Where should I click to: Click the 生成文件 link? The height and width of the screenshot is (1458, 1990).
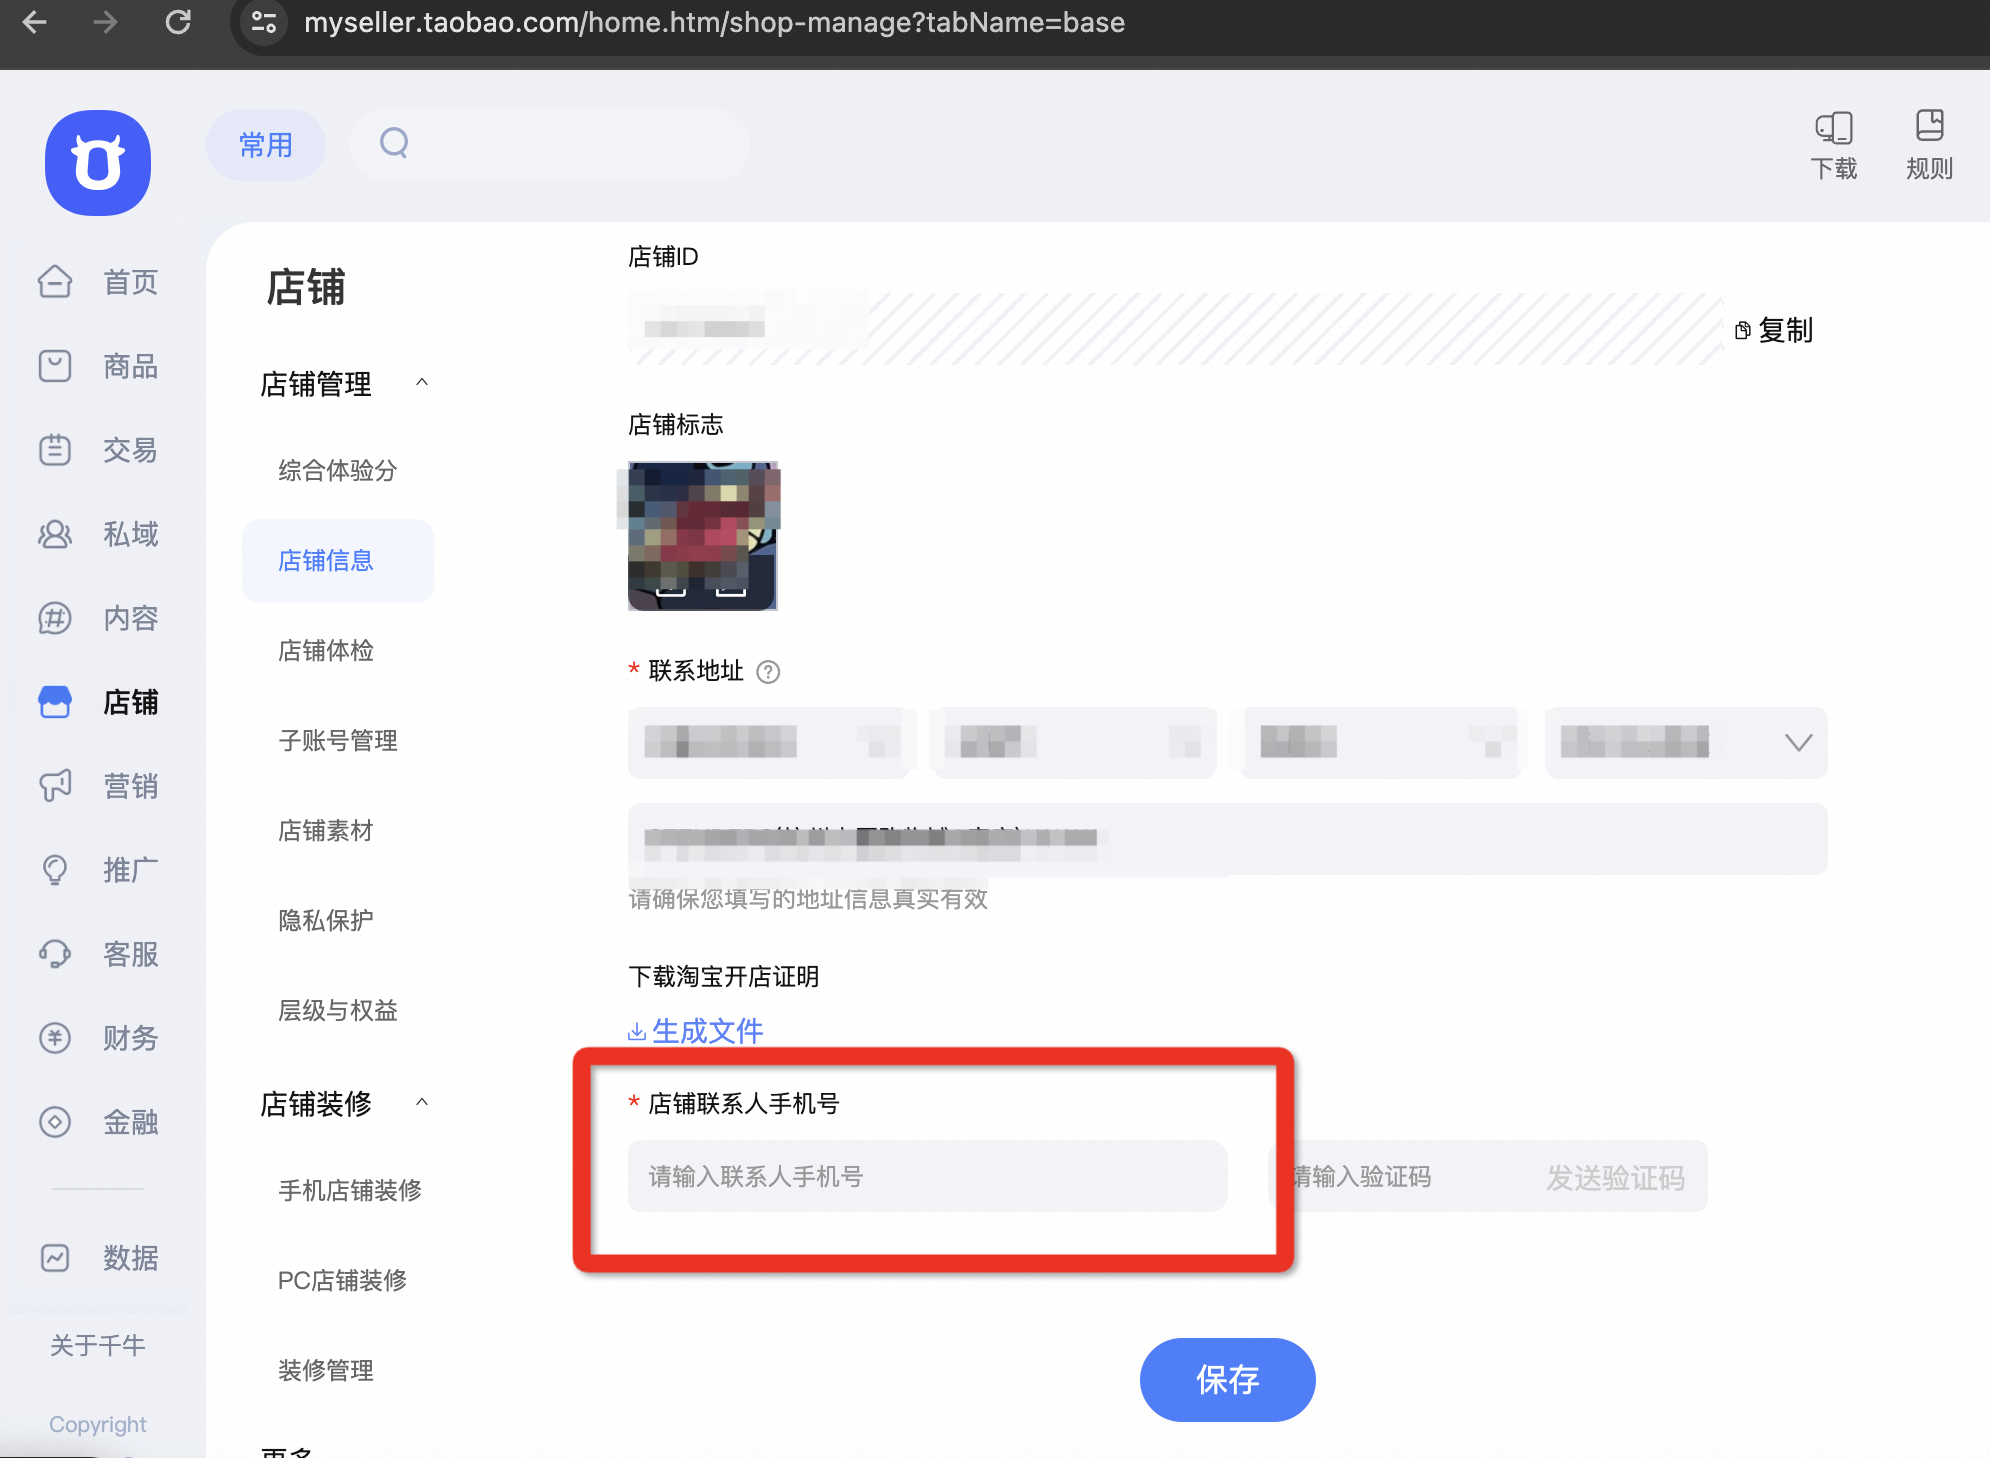(x=707, y=1031)
